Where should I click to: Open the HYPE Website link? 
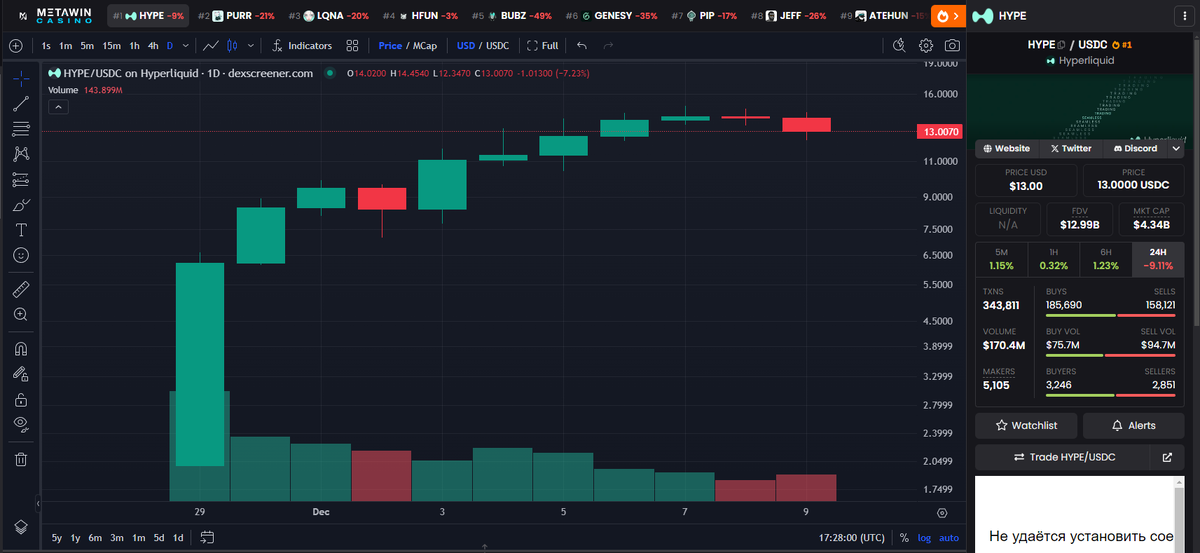coord(1007,148)
